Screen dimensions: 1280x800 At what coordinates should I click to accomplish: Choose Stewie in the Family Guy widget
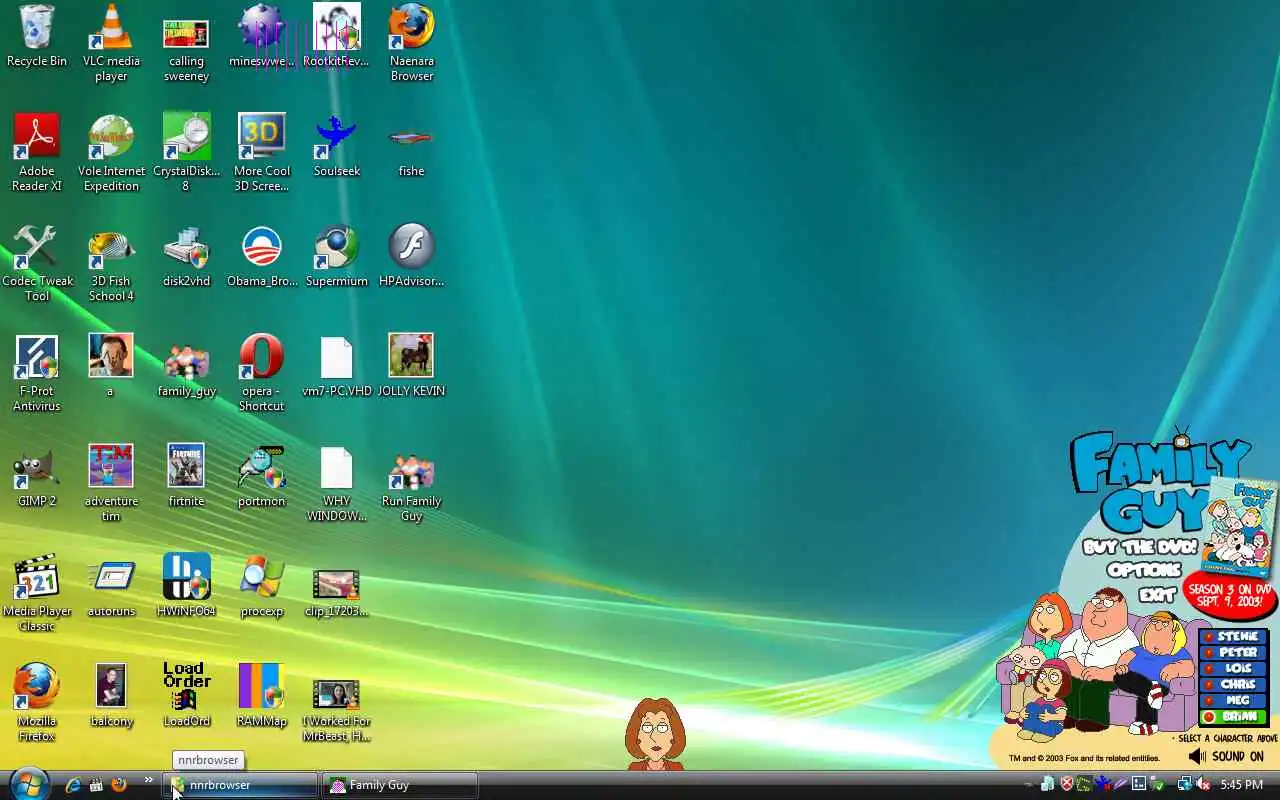pyautogui.click(x=1234, y=636)
